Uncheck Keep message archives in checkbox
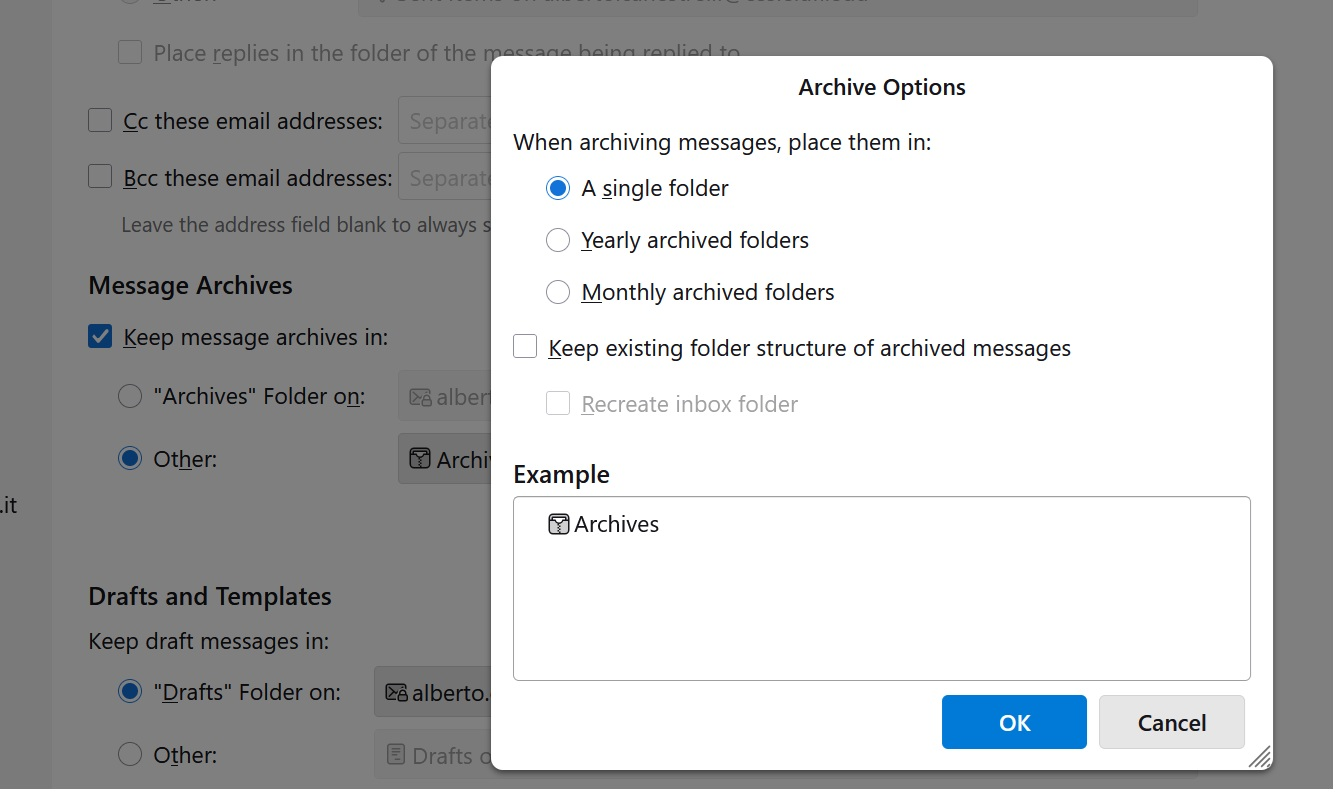Viewport: 1342px width, 809px height. [100, 337]
